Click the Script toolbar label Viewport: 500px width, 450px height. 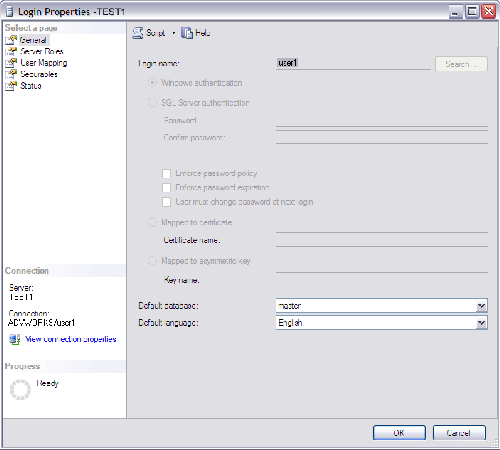click(156, 33)
